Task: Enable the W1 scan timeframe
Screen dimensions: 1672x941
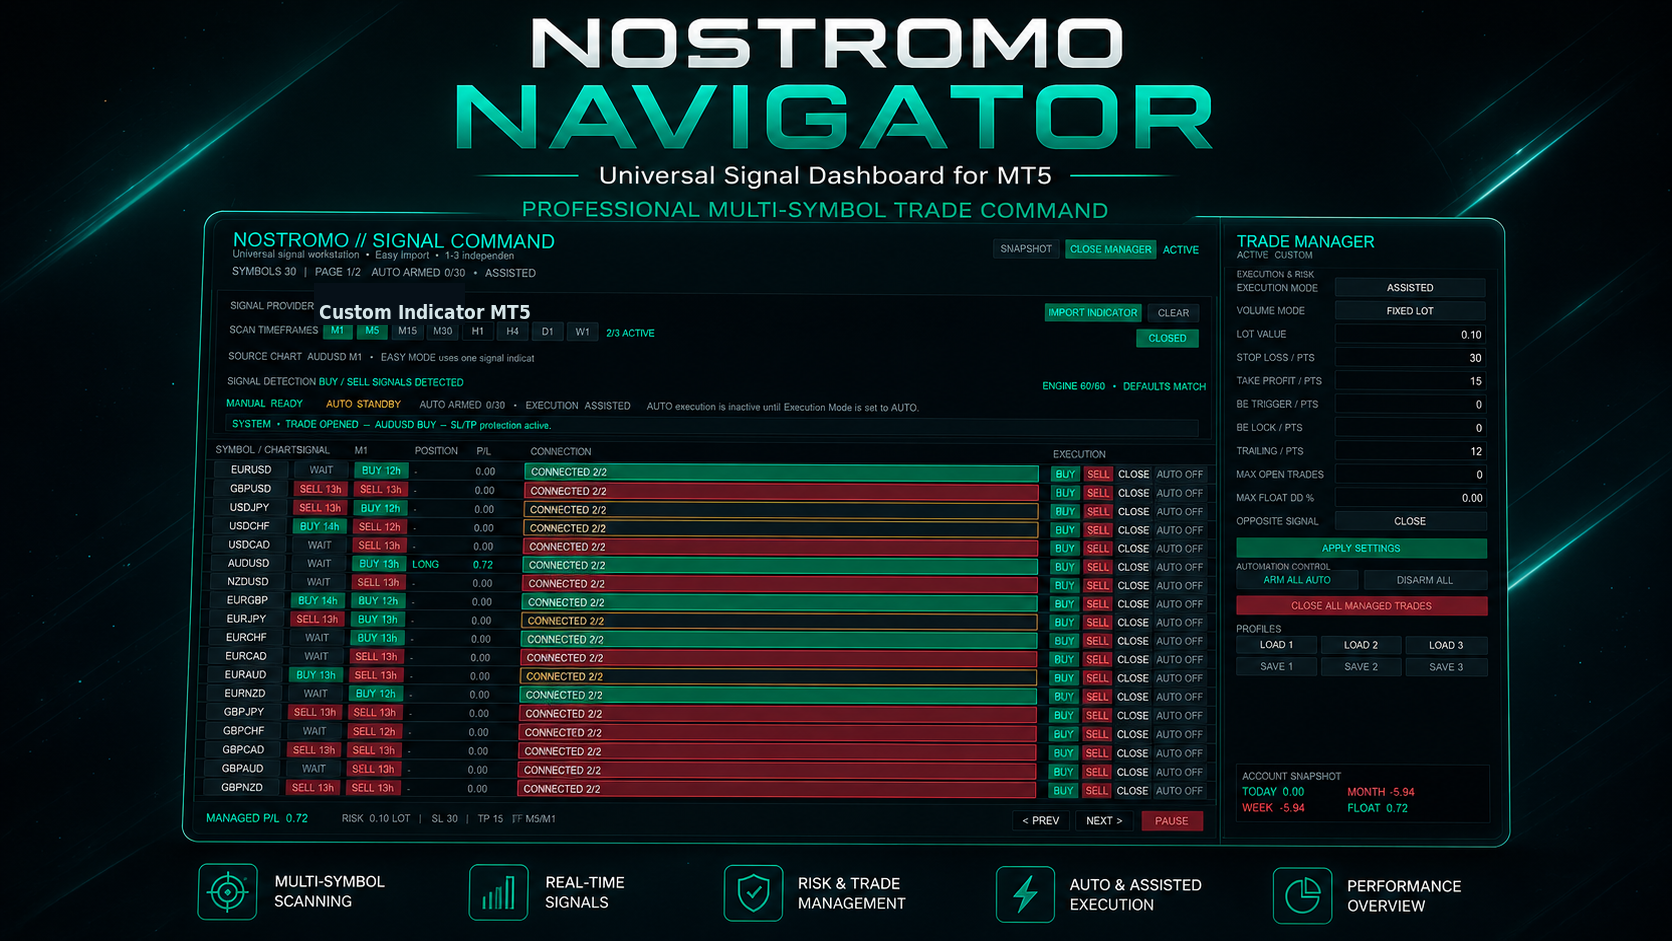Action: (582, 331)
